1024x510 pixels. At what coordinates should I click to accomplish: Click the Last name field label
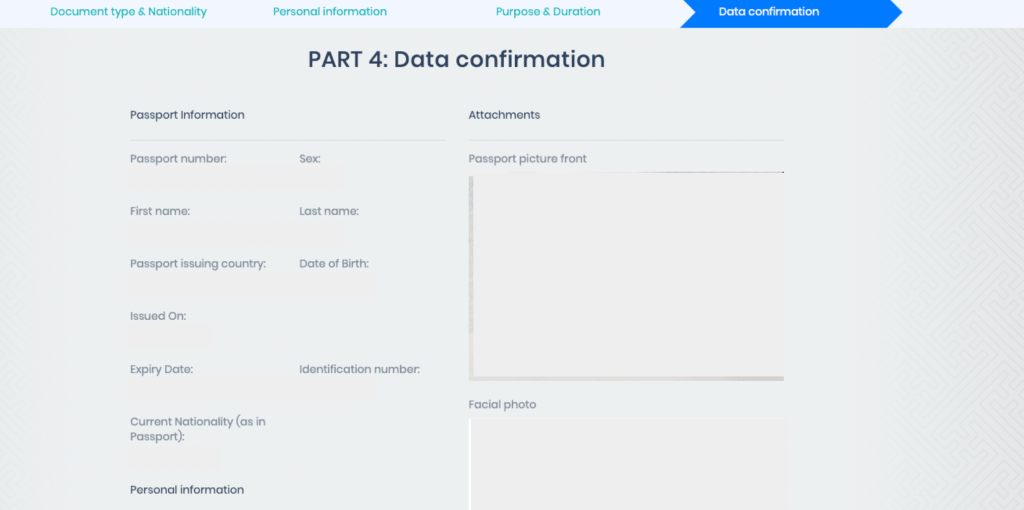tap(329, 211)
